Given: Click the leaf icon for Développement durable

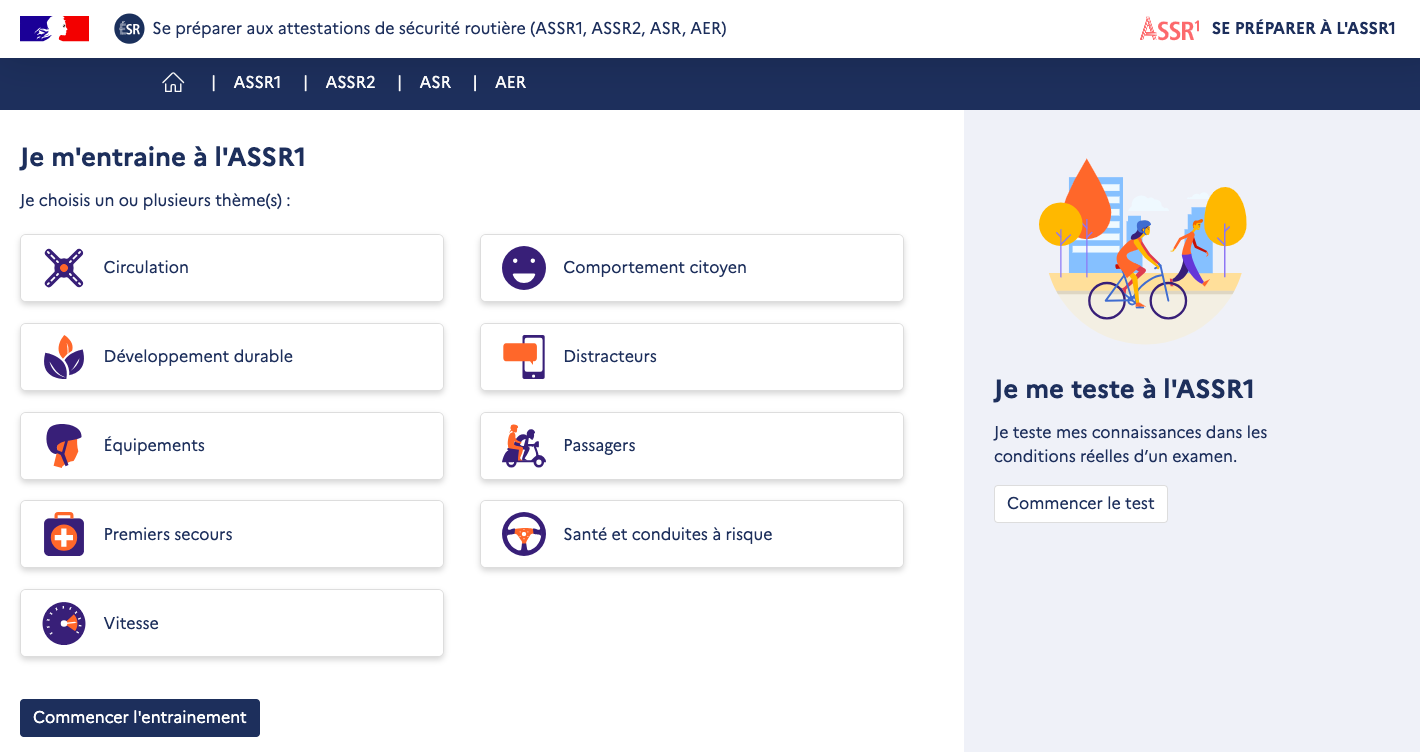Looking at the screenshot, I should pyautogui.click(x=64, y=357).
